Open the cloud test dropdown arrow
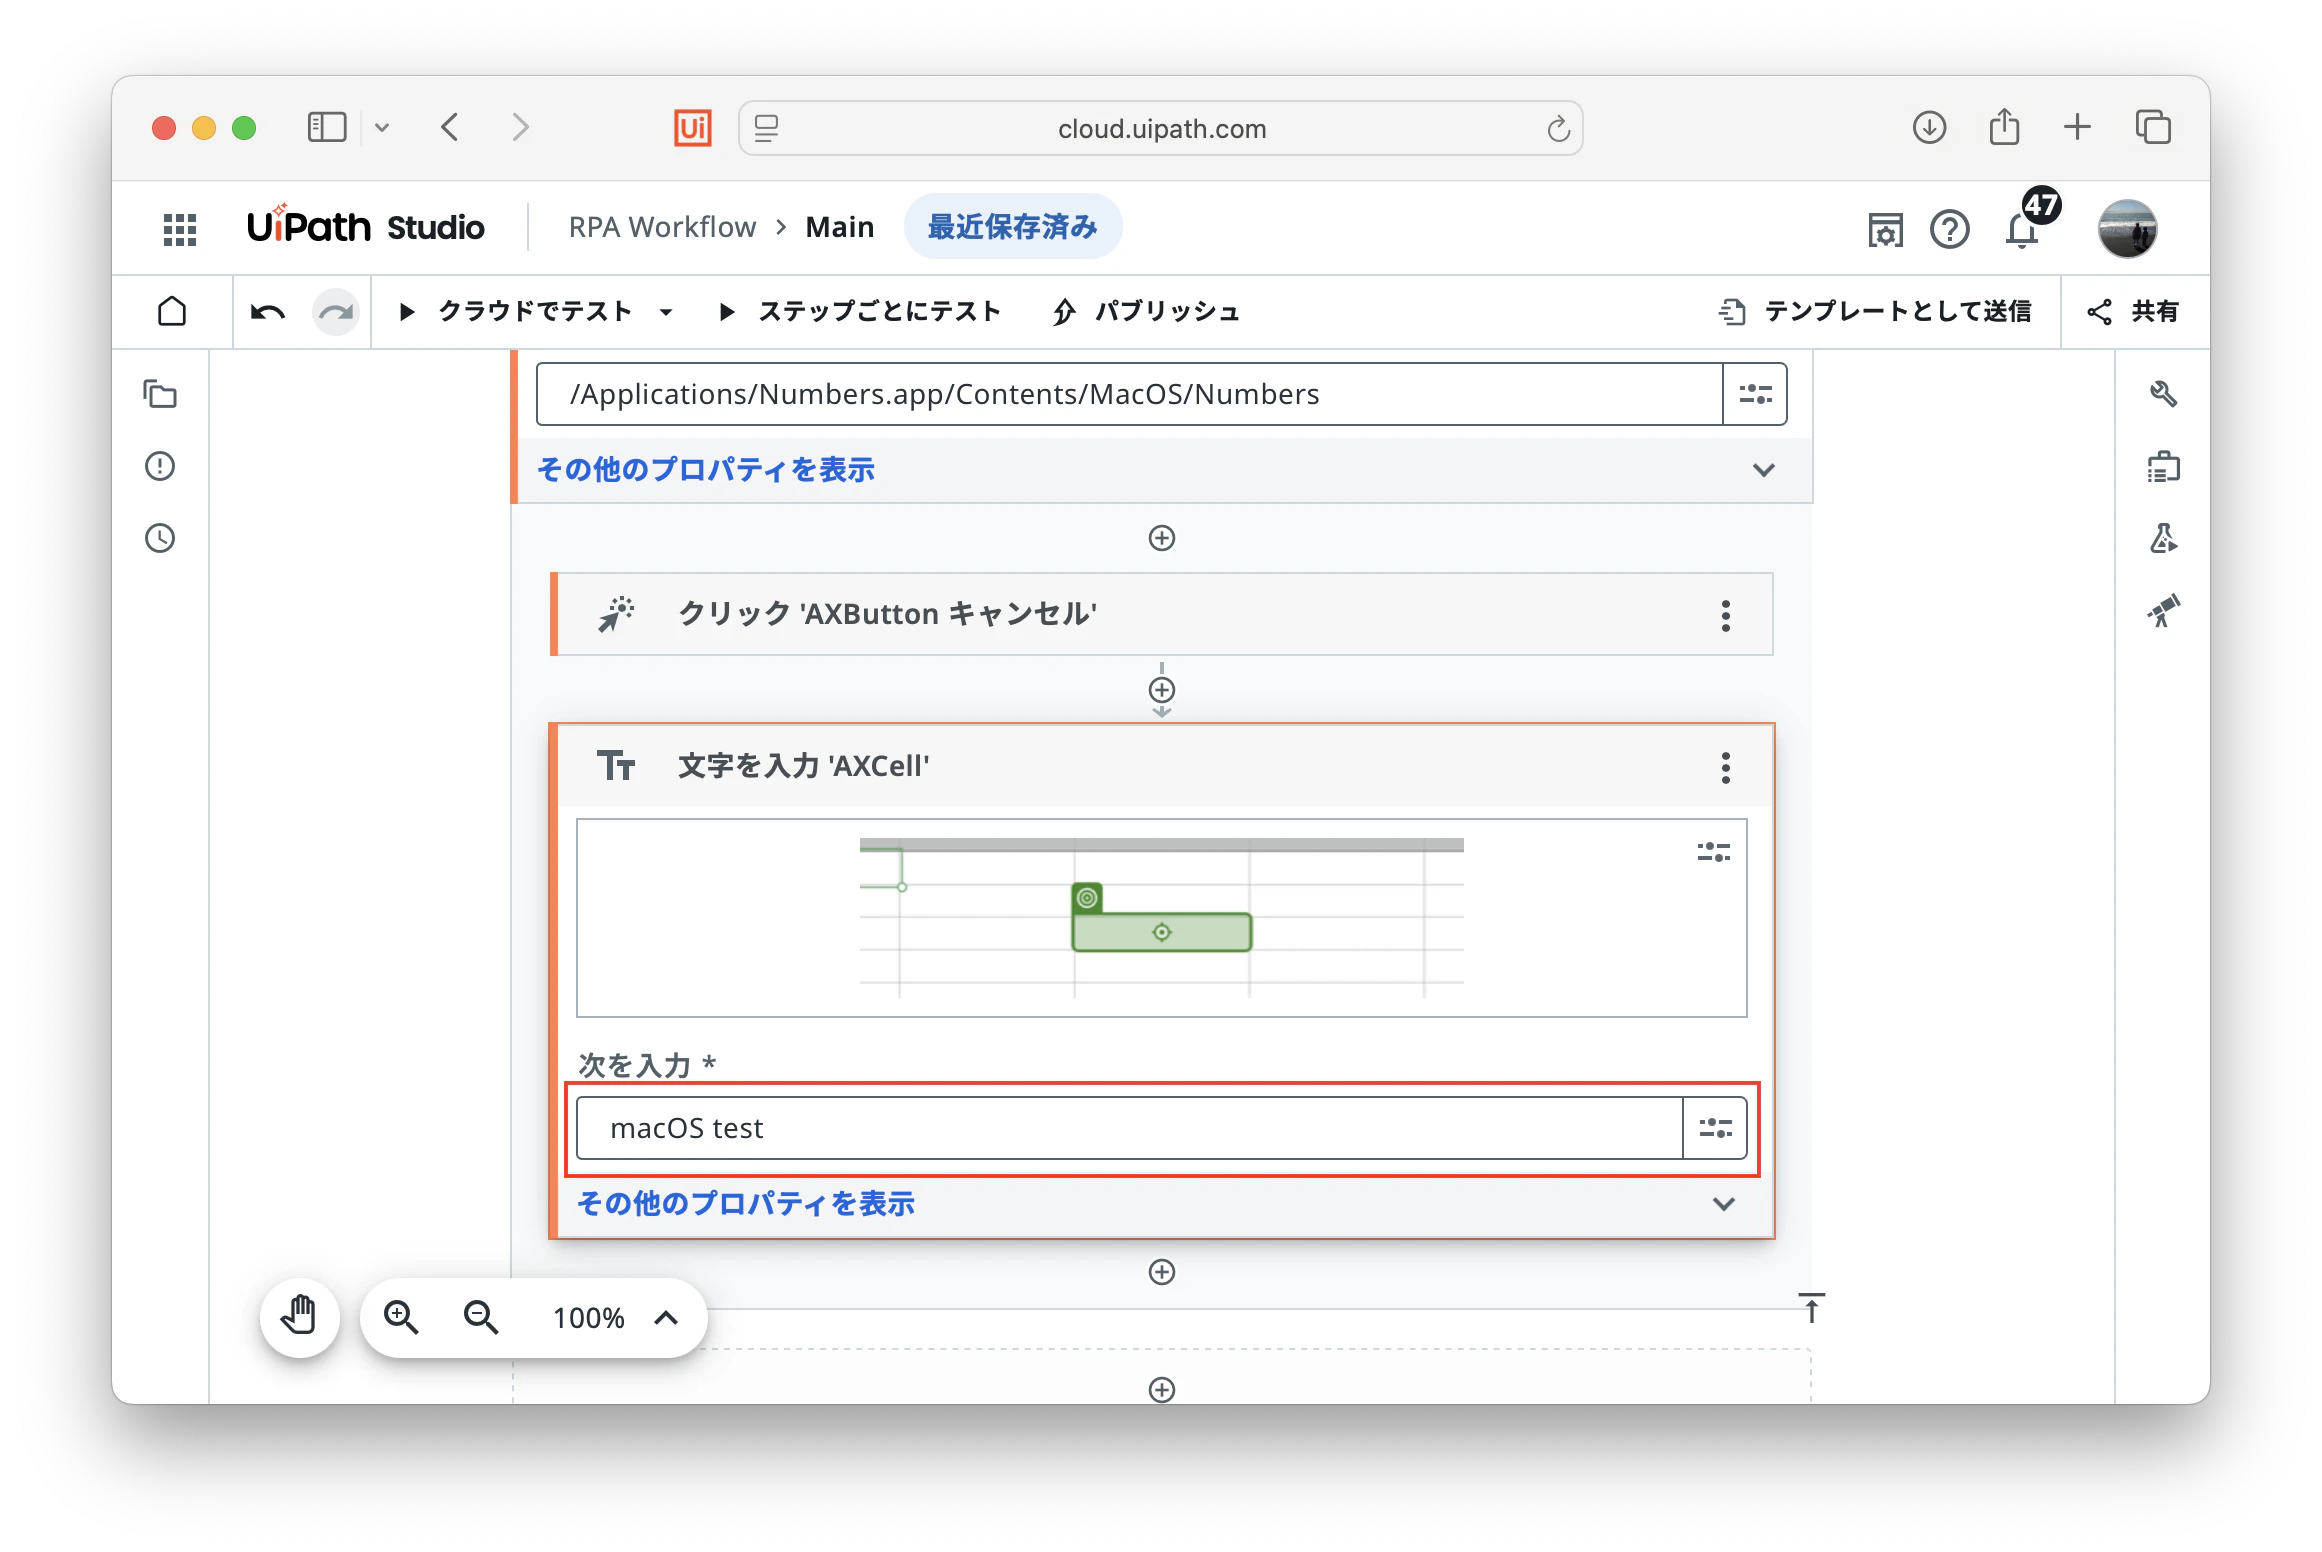 tap(666, 313)
